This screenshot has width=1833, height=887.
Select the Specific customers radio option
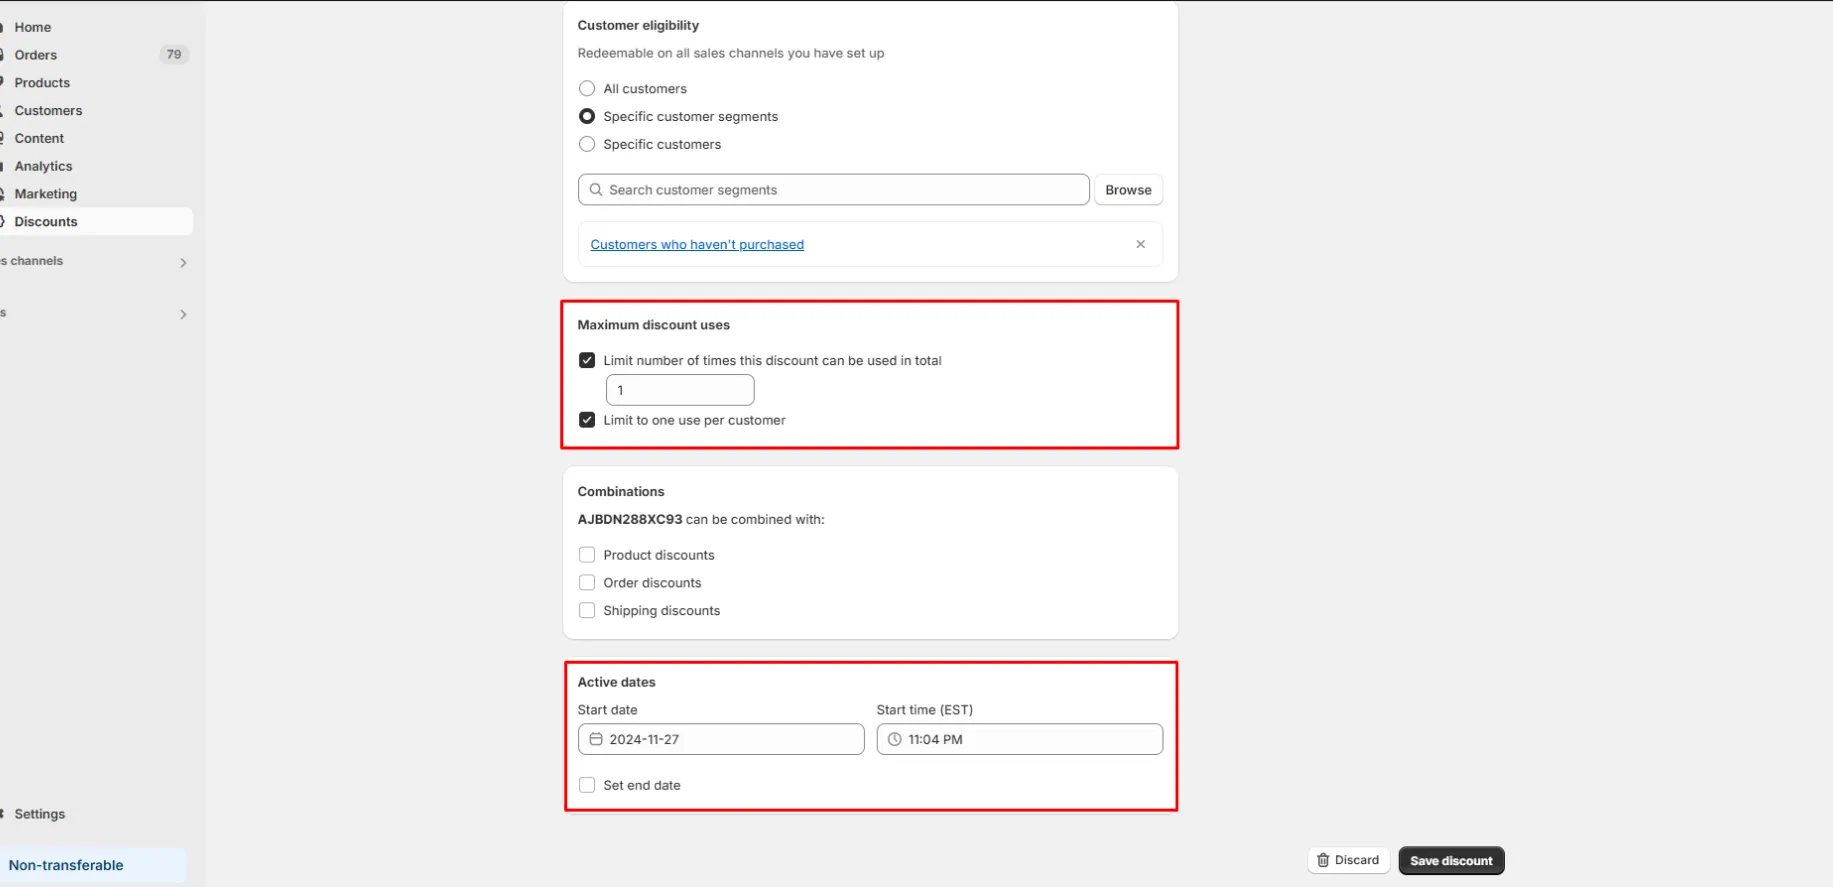587,144
